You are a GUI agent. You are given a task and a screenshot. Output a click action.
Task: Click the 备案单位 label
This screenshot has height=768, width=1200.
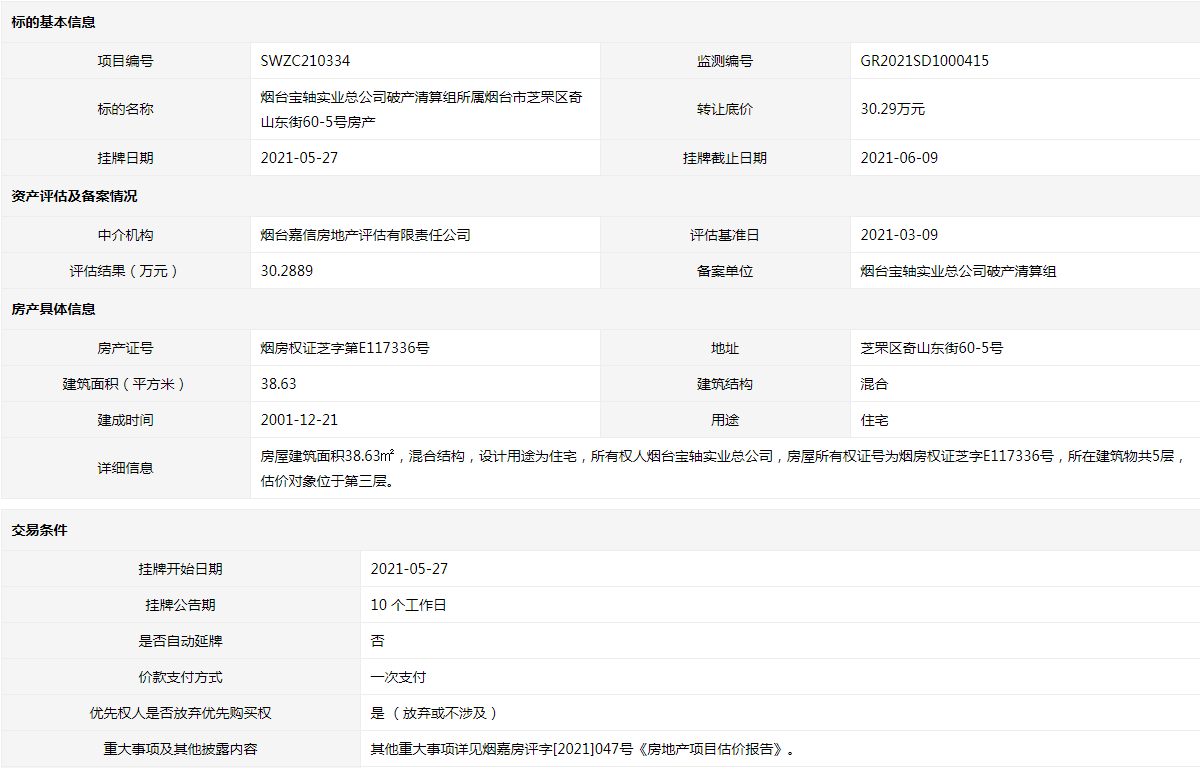tap(725, 271)
